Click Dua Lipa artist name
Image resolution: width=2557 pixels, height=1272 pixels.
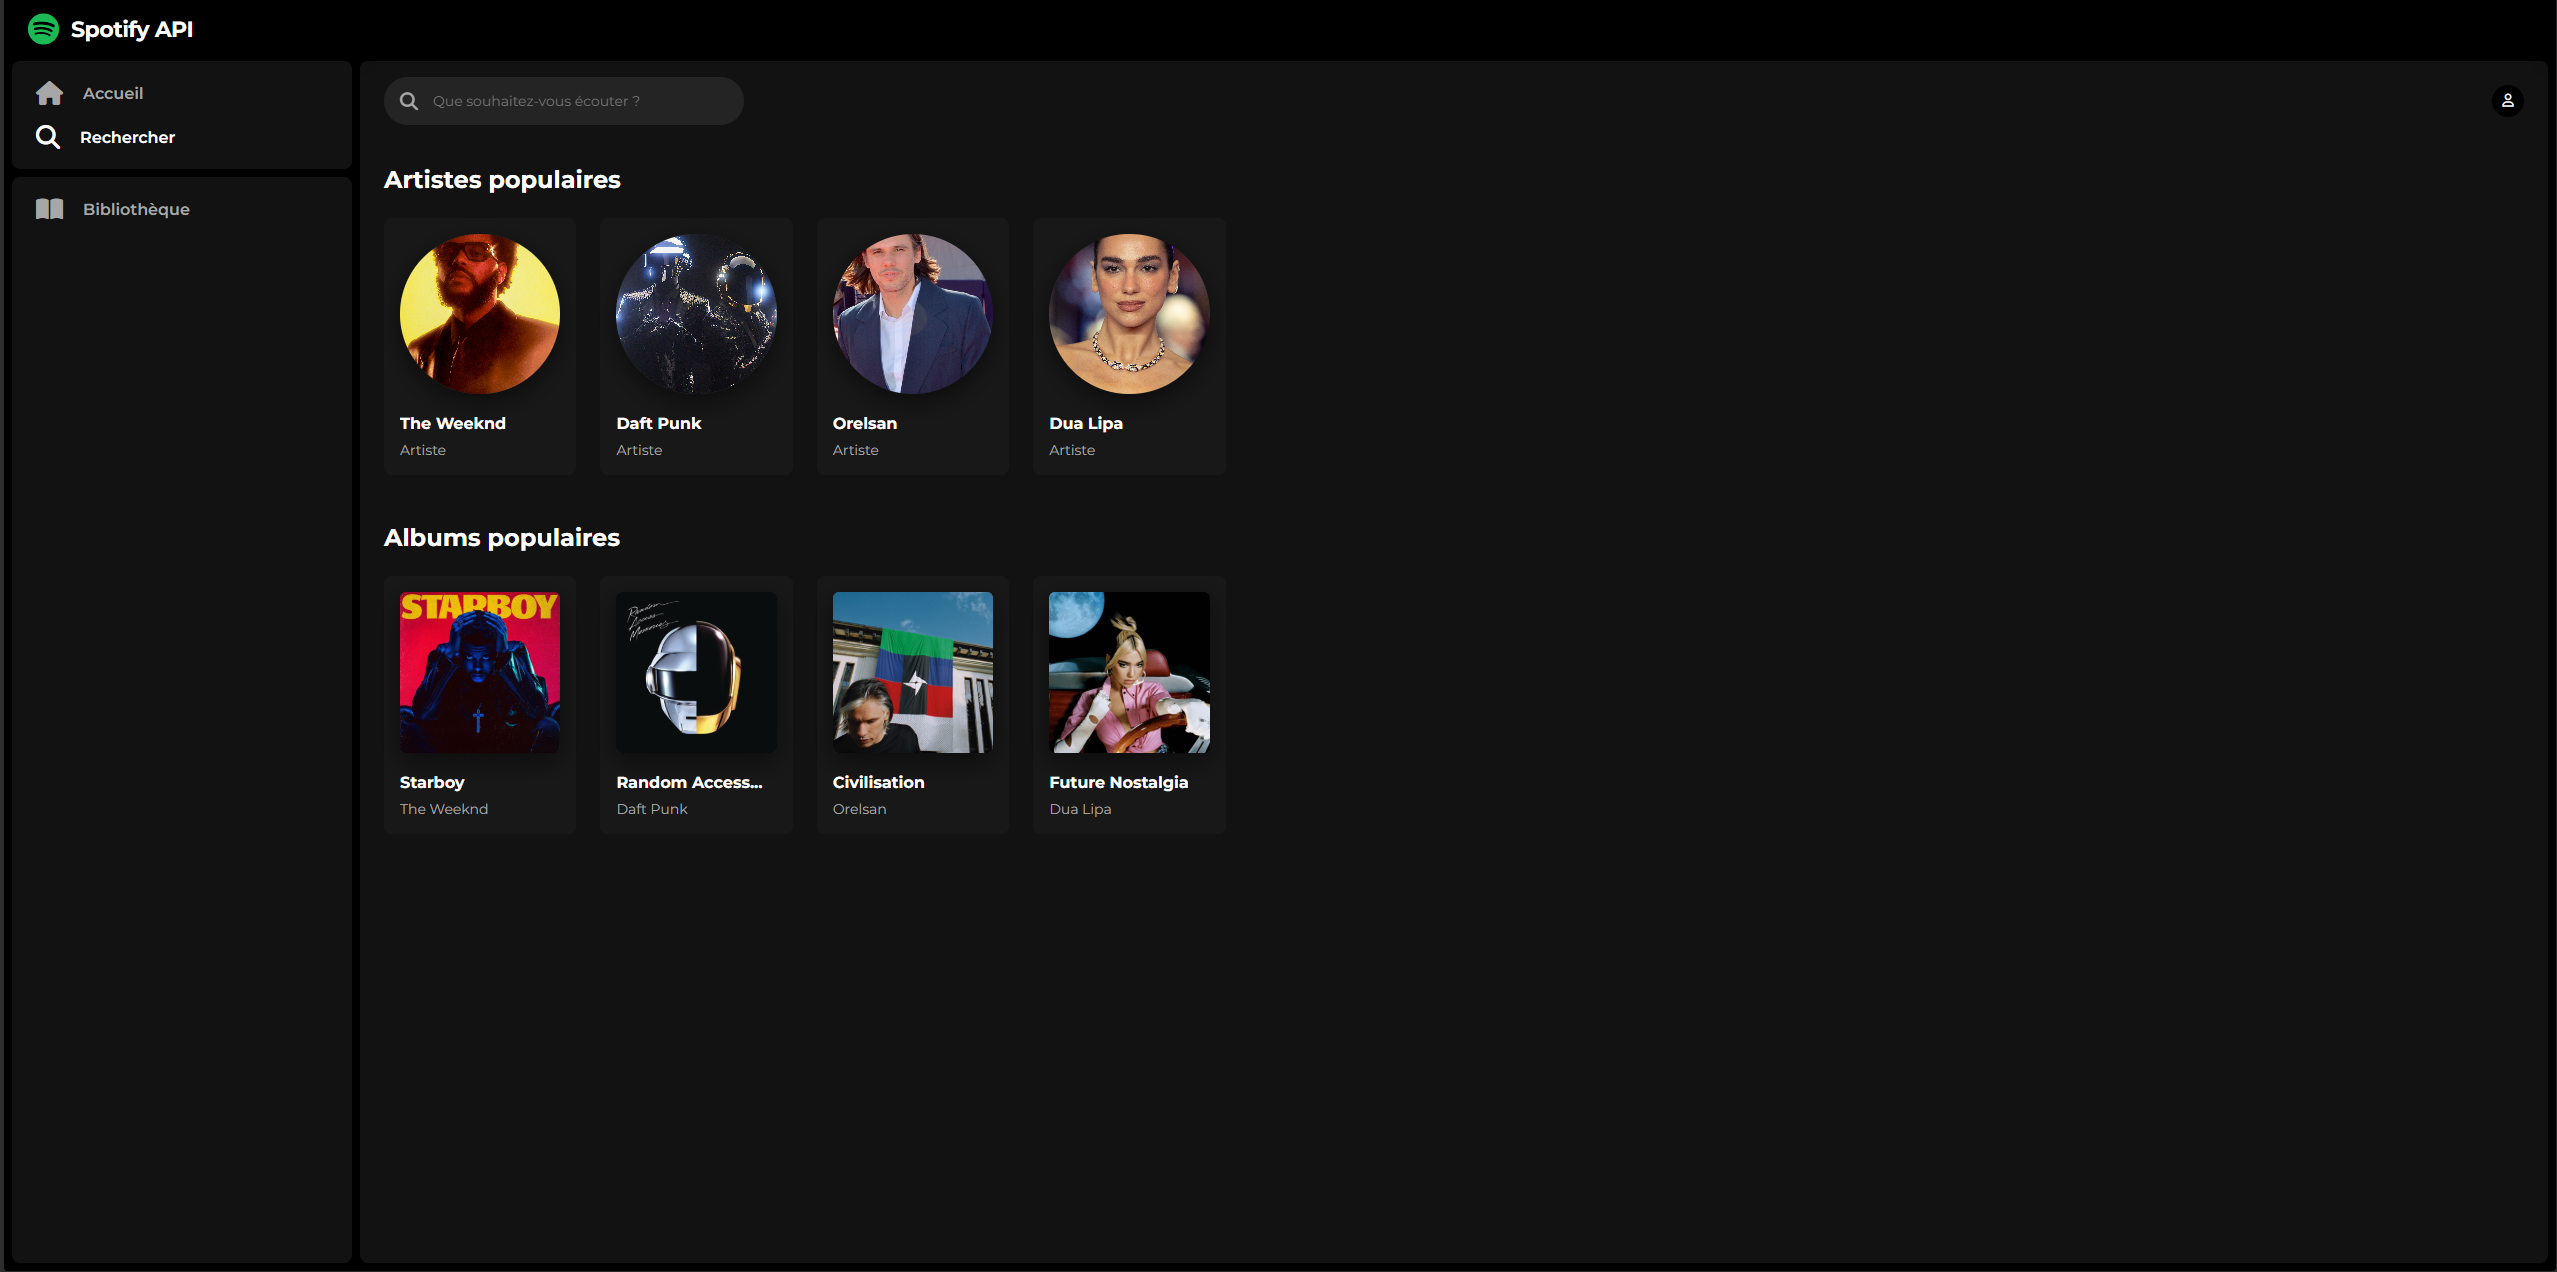click(1086, 423)
